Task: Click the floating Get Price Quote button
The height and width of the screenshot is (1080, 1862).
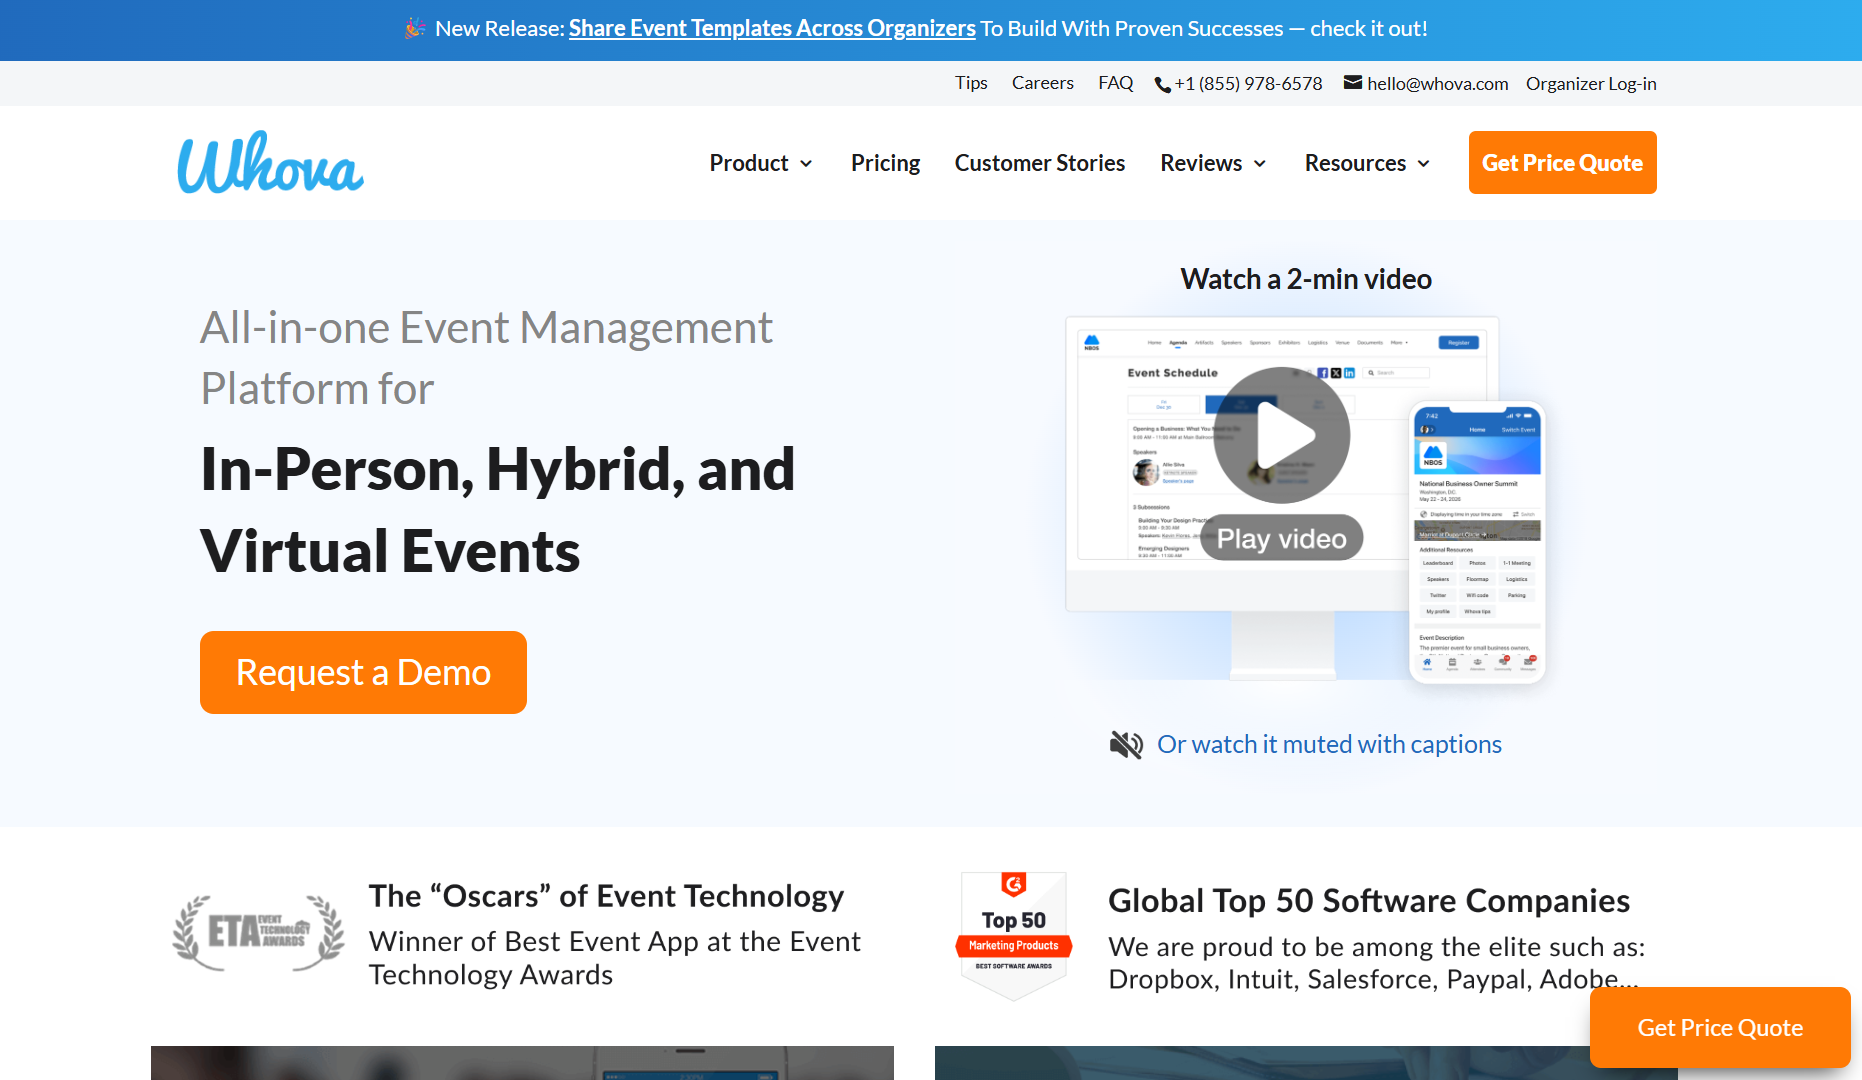Action: (1720, 1027)
